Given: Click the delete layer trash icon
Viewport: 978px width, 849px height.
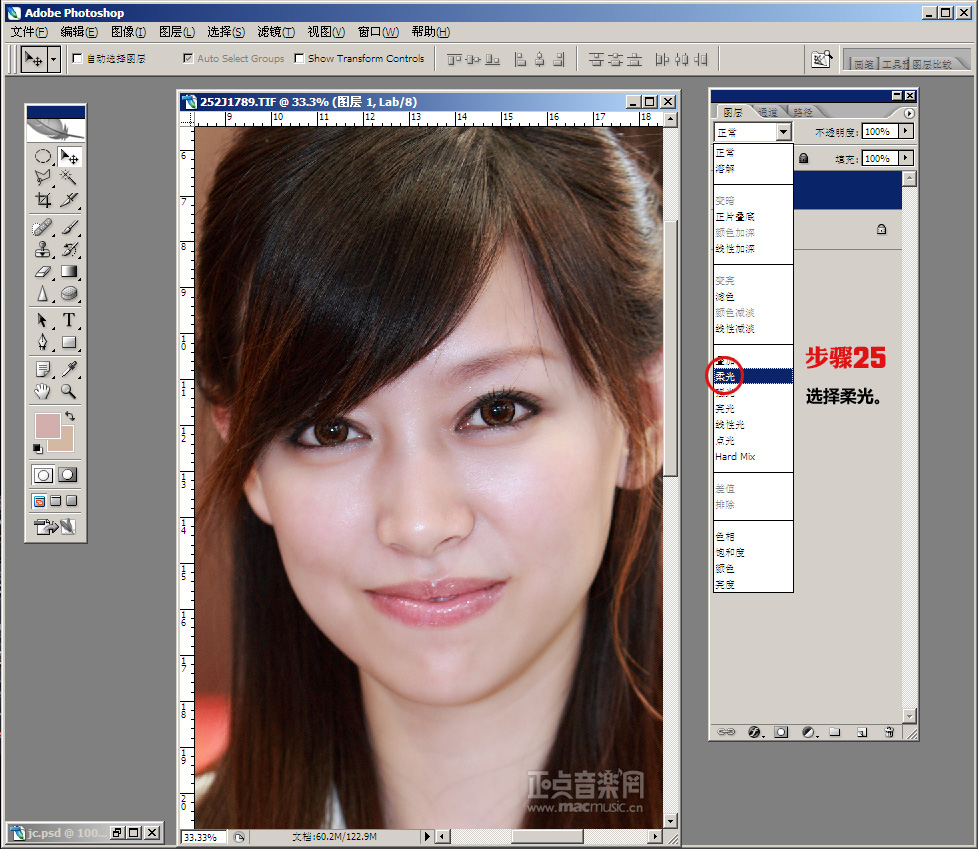Looking at the screenshot, I should click(x=888, y=732).
